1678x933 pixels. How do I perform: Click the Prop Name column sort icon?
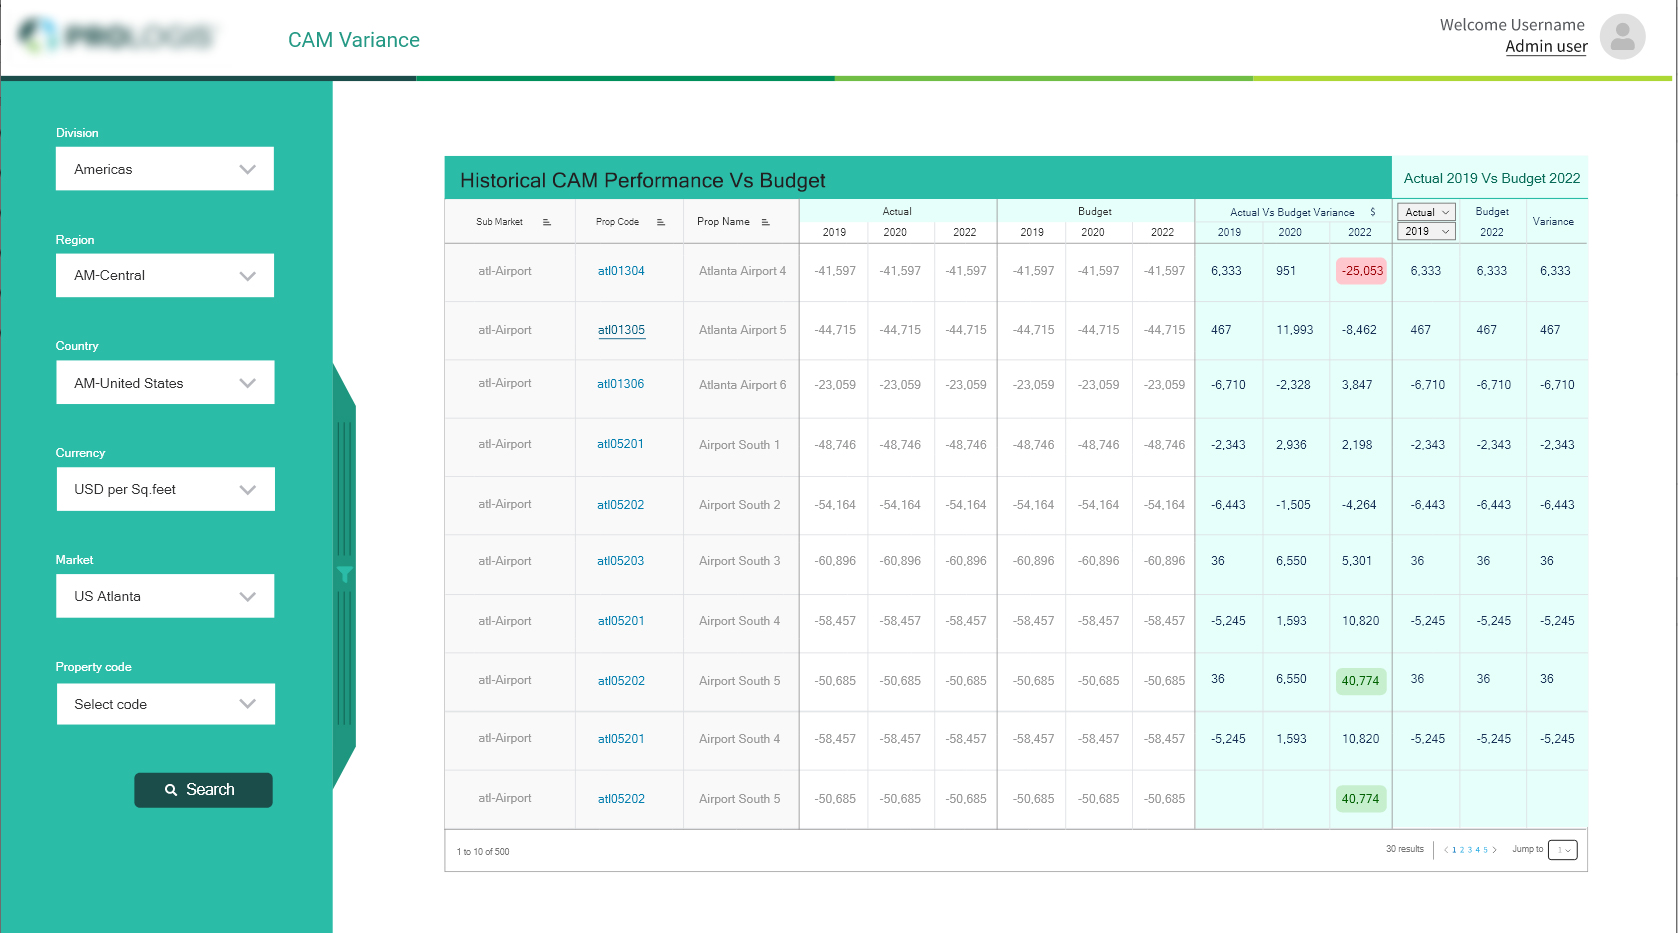pos(766,222)
